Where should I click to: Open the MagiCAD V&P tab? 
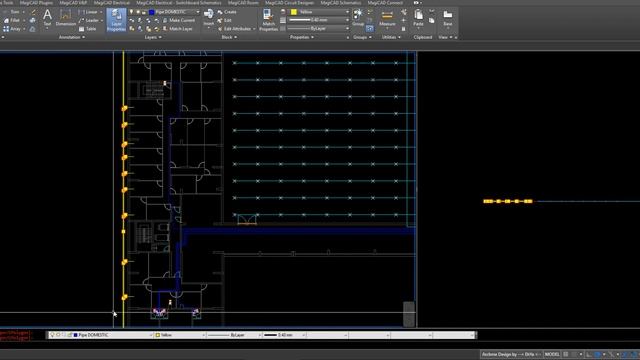[73, 2]
